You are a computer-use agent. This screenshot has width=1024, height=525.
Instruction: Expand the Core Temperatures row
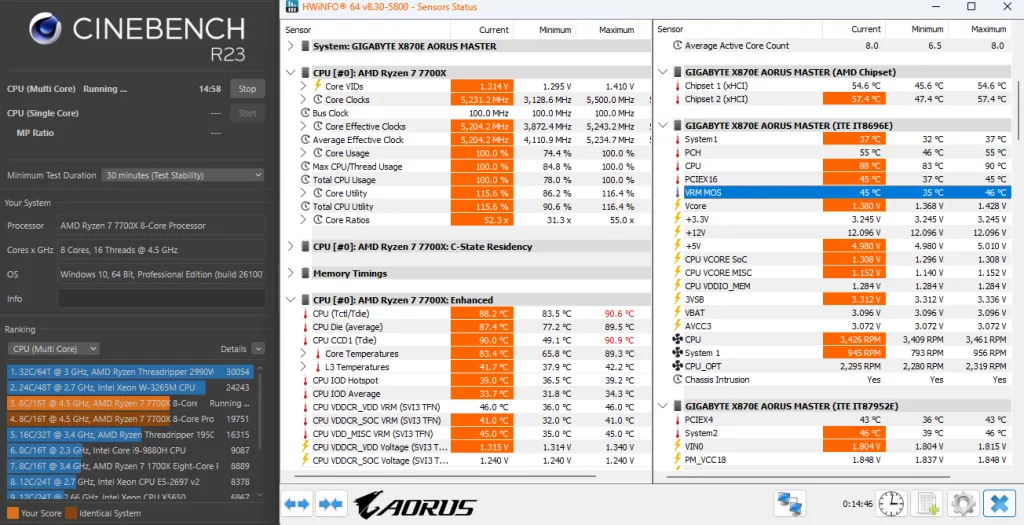pyautogui.click(x=303, y=353)
